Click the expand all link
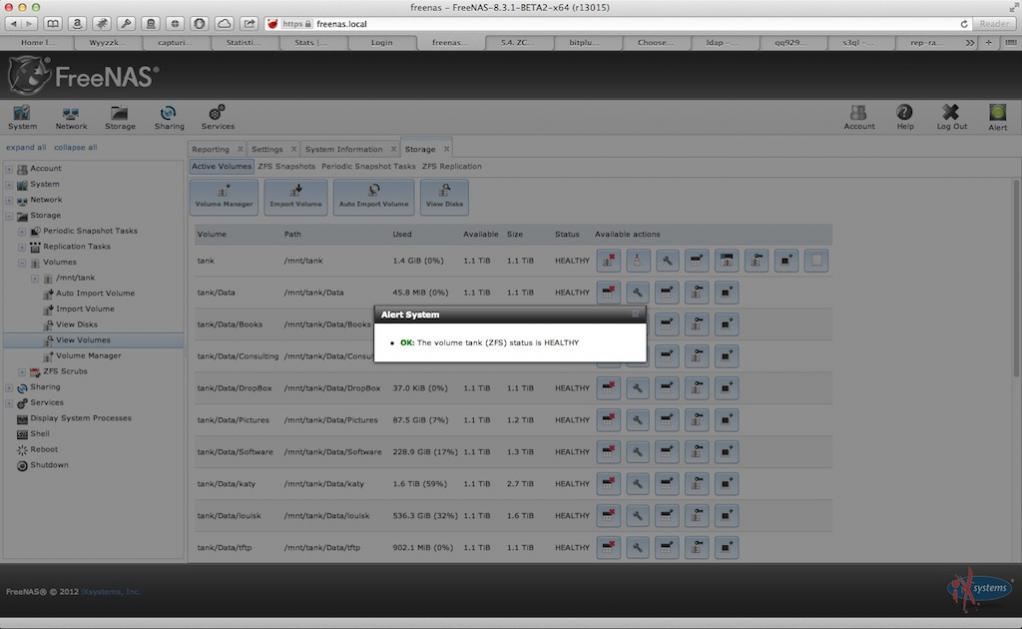The height and width of the screenshot is (629, 1022). [x=26, y=147]
